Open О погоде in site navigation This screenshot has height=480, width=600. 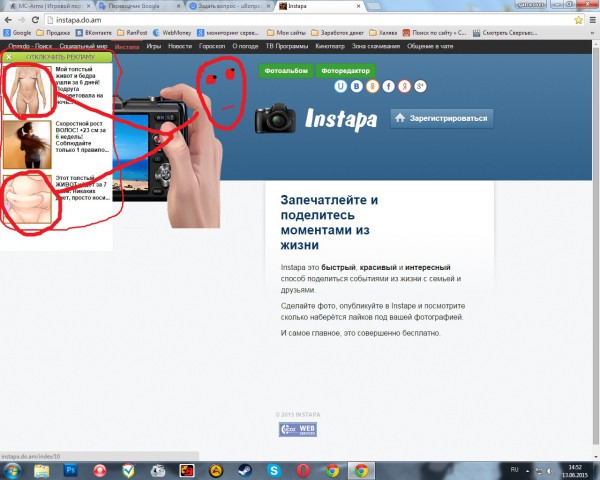tap(245, 46)
